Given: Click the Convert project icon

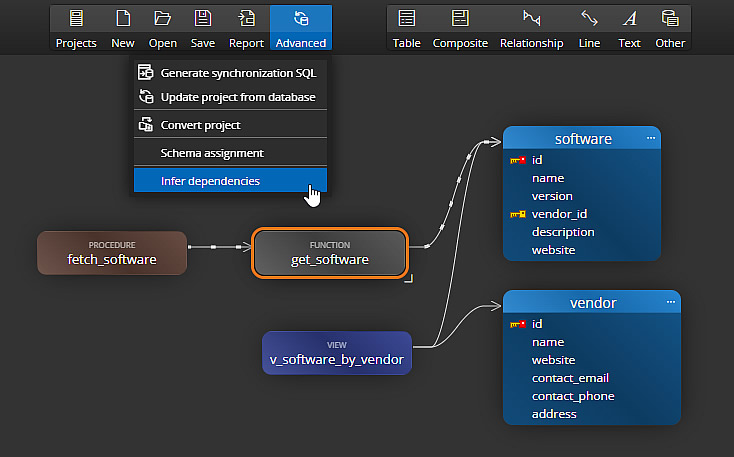Looking at the screenshot, I should 146,125.
